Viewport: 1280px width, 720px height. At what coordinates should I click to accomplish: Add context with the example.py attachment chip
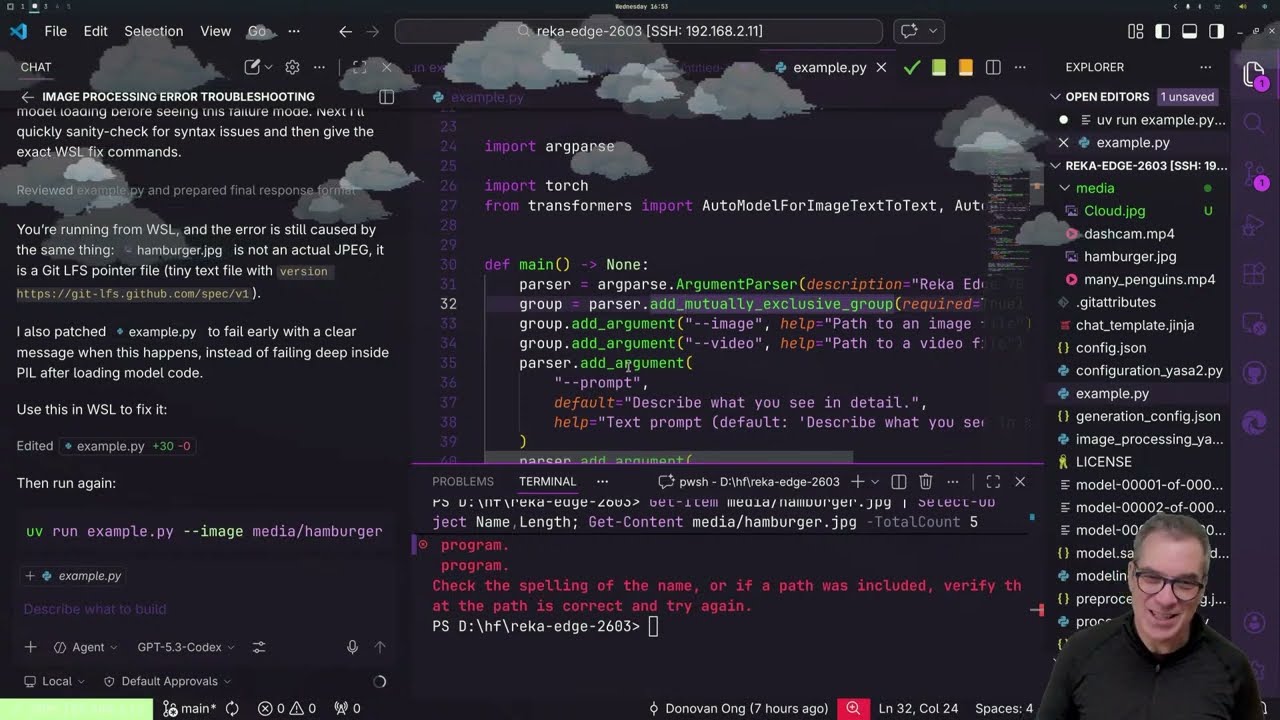[73, 576]
